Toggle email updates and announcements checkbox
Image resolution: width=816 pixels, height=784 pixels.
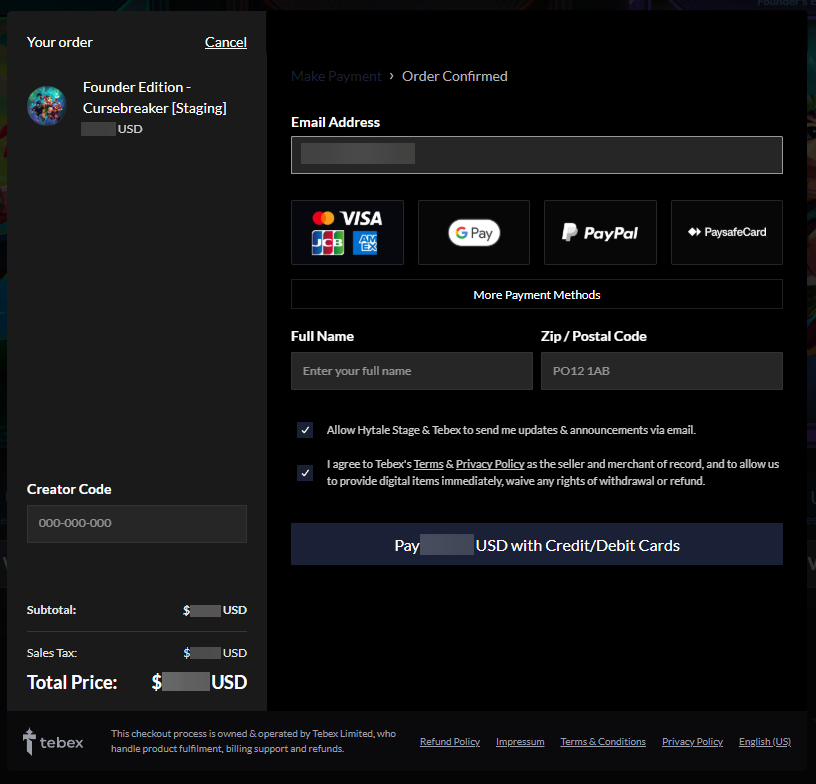coord(305,430)
